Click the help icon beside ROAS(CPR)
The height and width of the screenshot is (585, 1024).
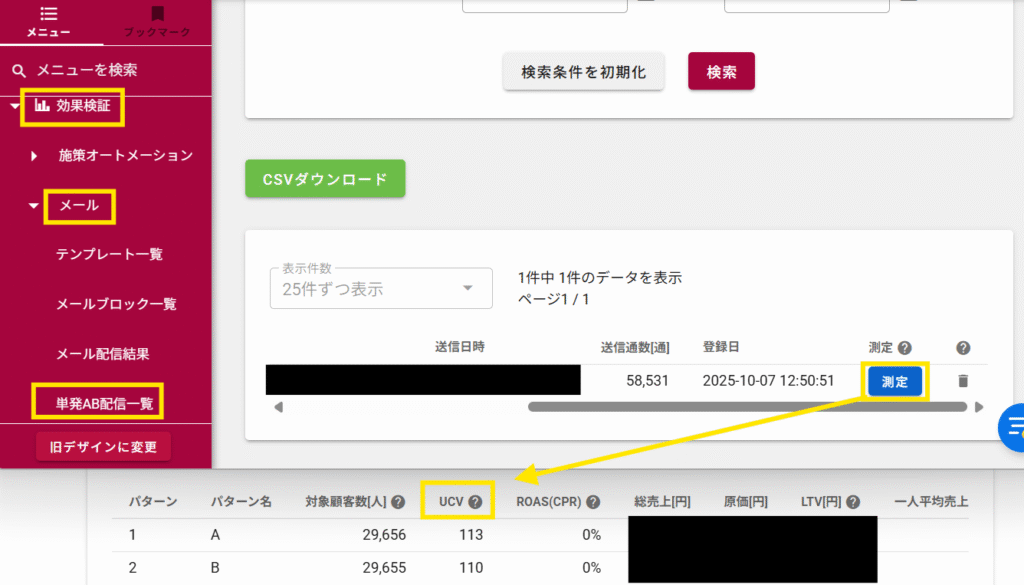593,502
